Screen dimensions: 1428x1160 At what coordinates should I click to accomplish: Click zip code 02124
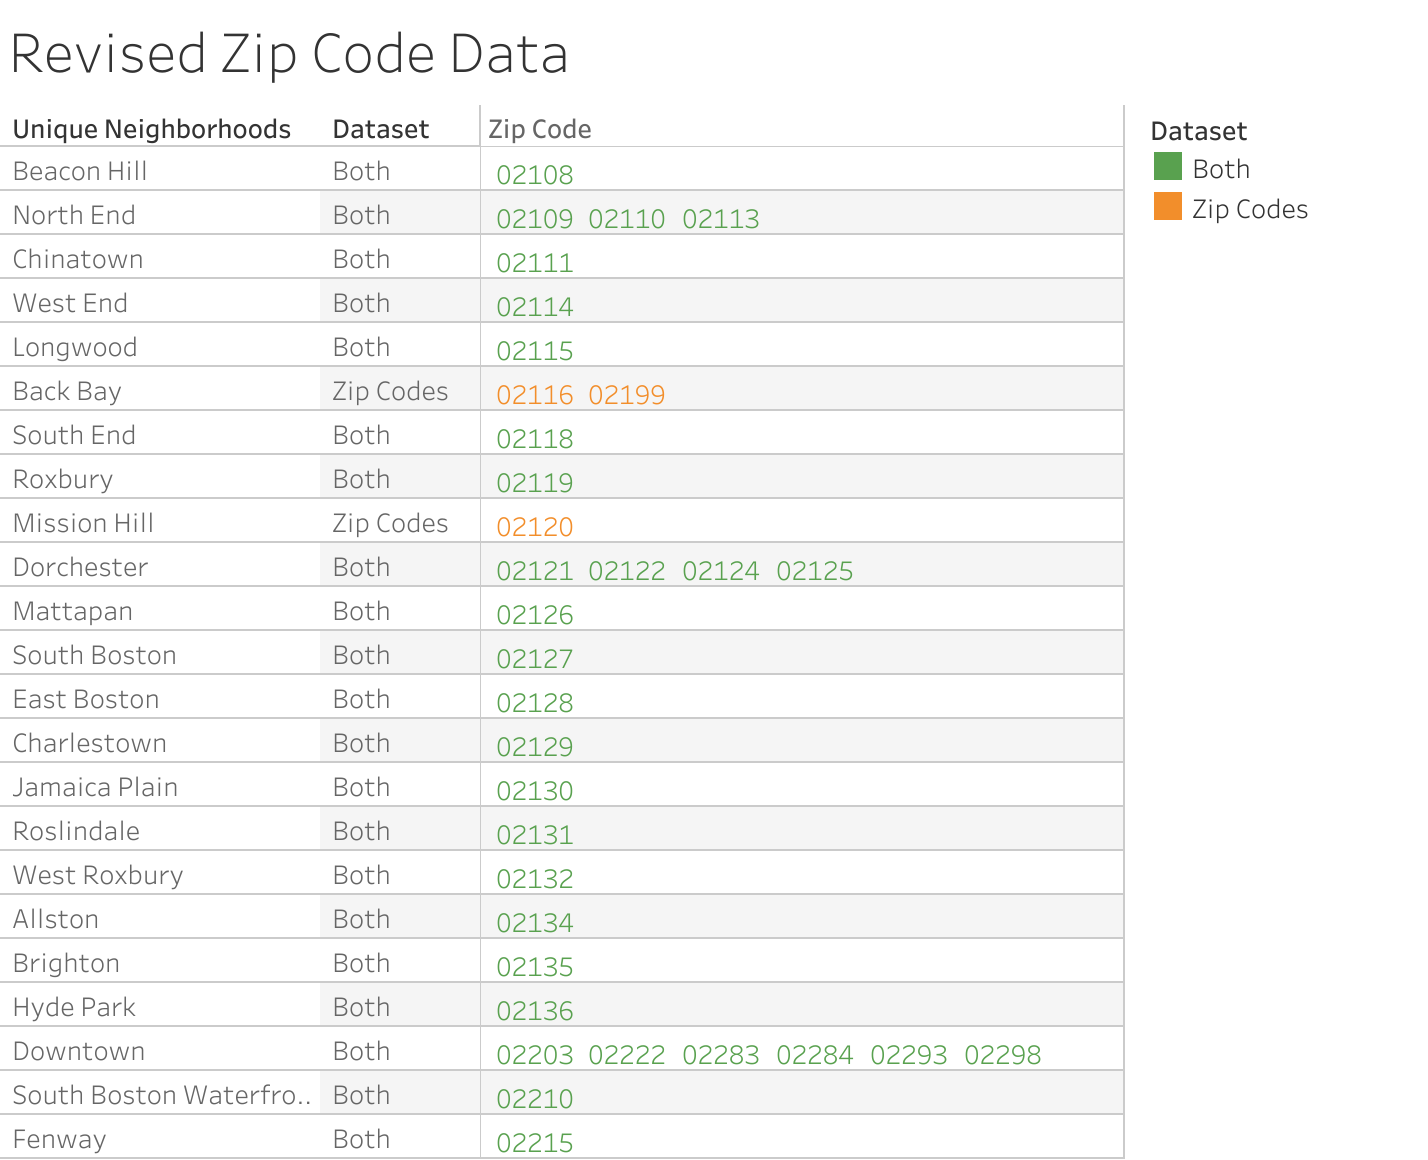pyautogui.click(x=721, y=571)
